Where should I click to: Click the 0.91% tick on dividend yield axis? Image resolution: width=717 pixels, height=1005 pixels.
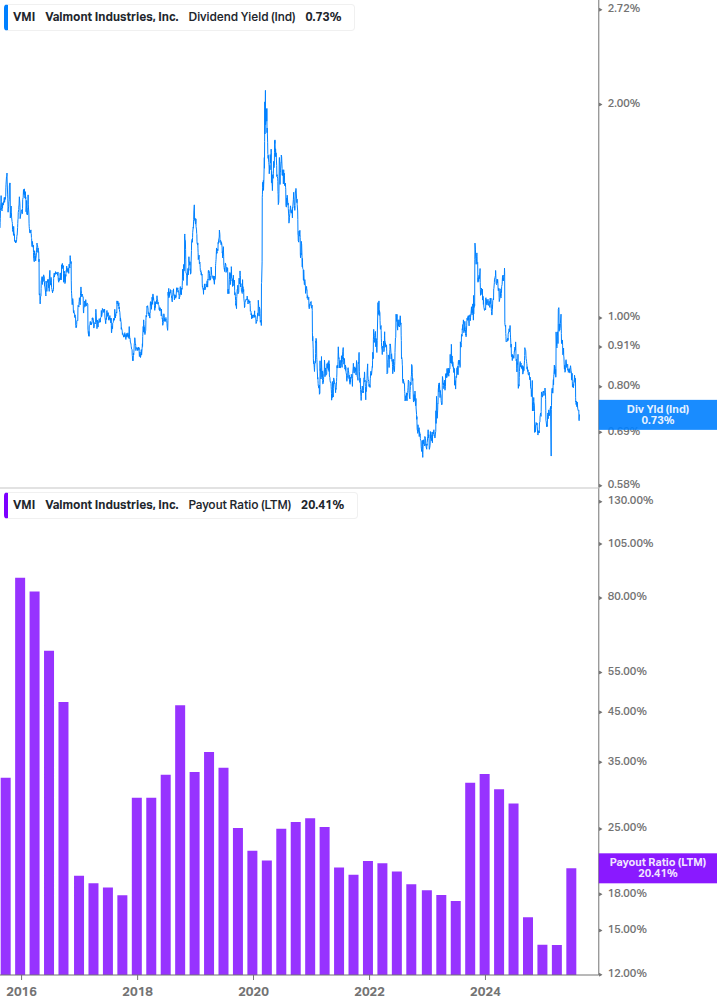[623, 345]
